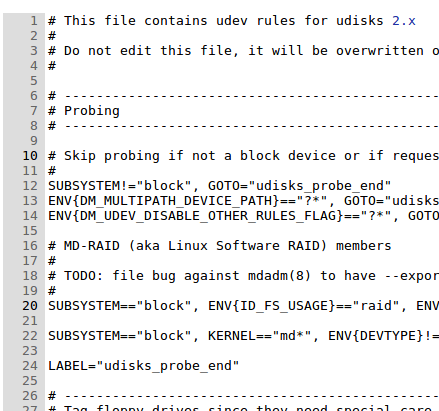Click the 2.x version text
The width and height of the screenshot is (439, 411).
coord(404,21)
